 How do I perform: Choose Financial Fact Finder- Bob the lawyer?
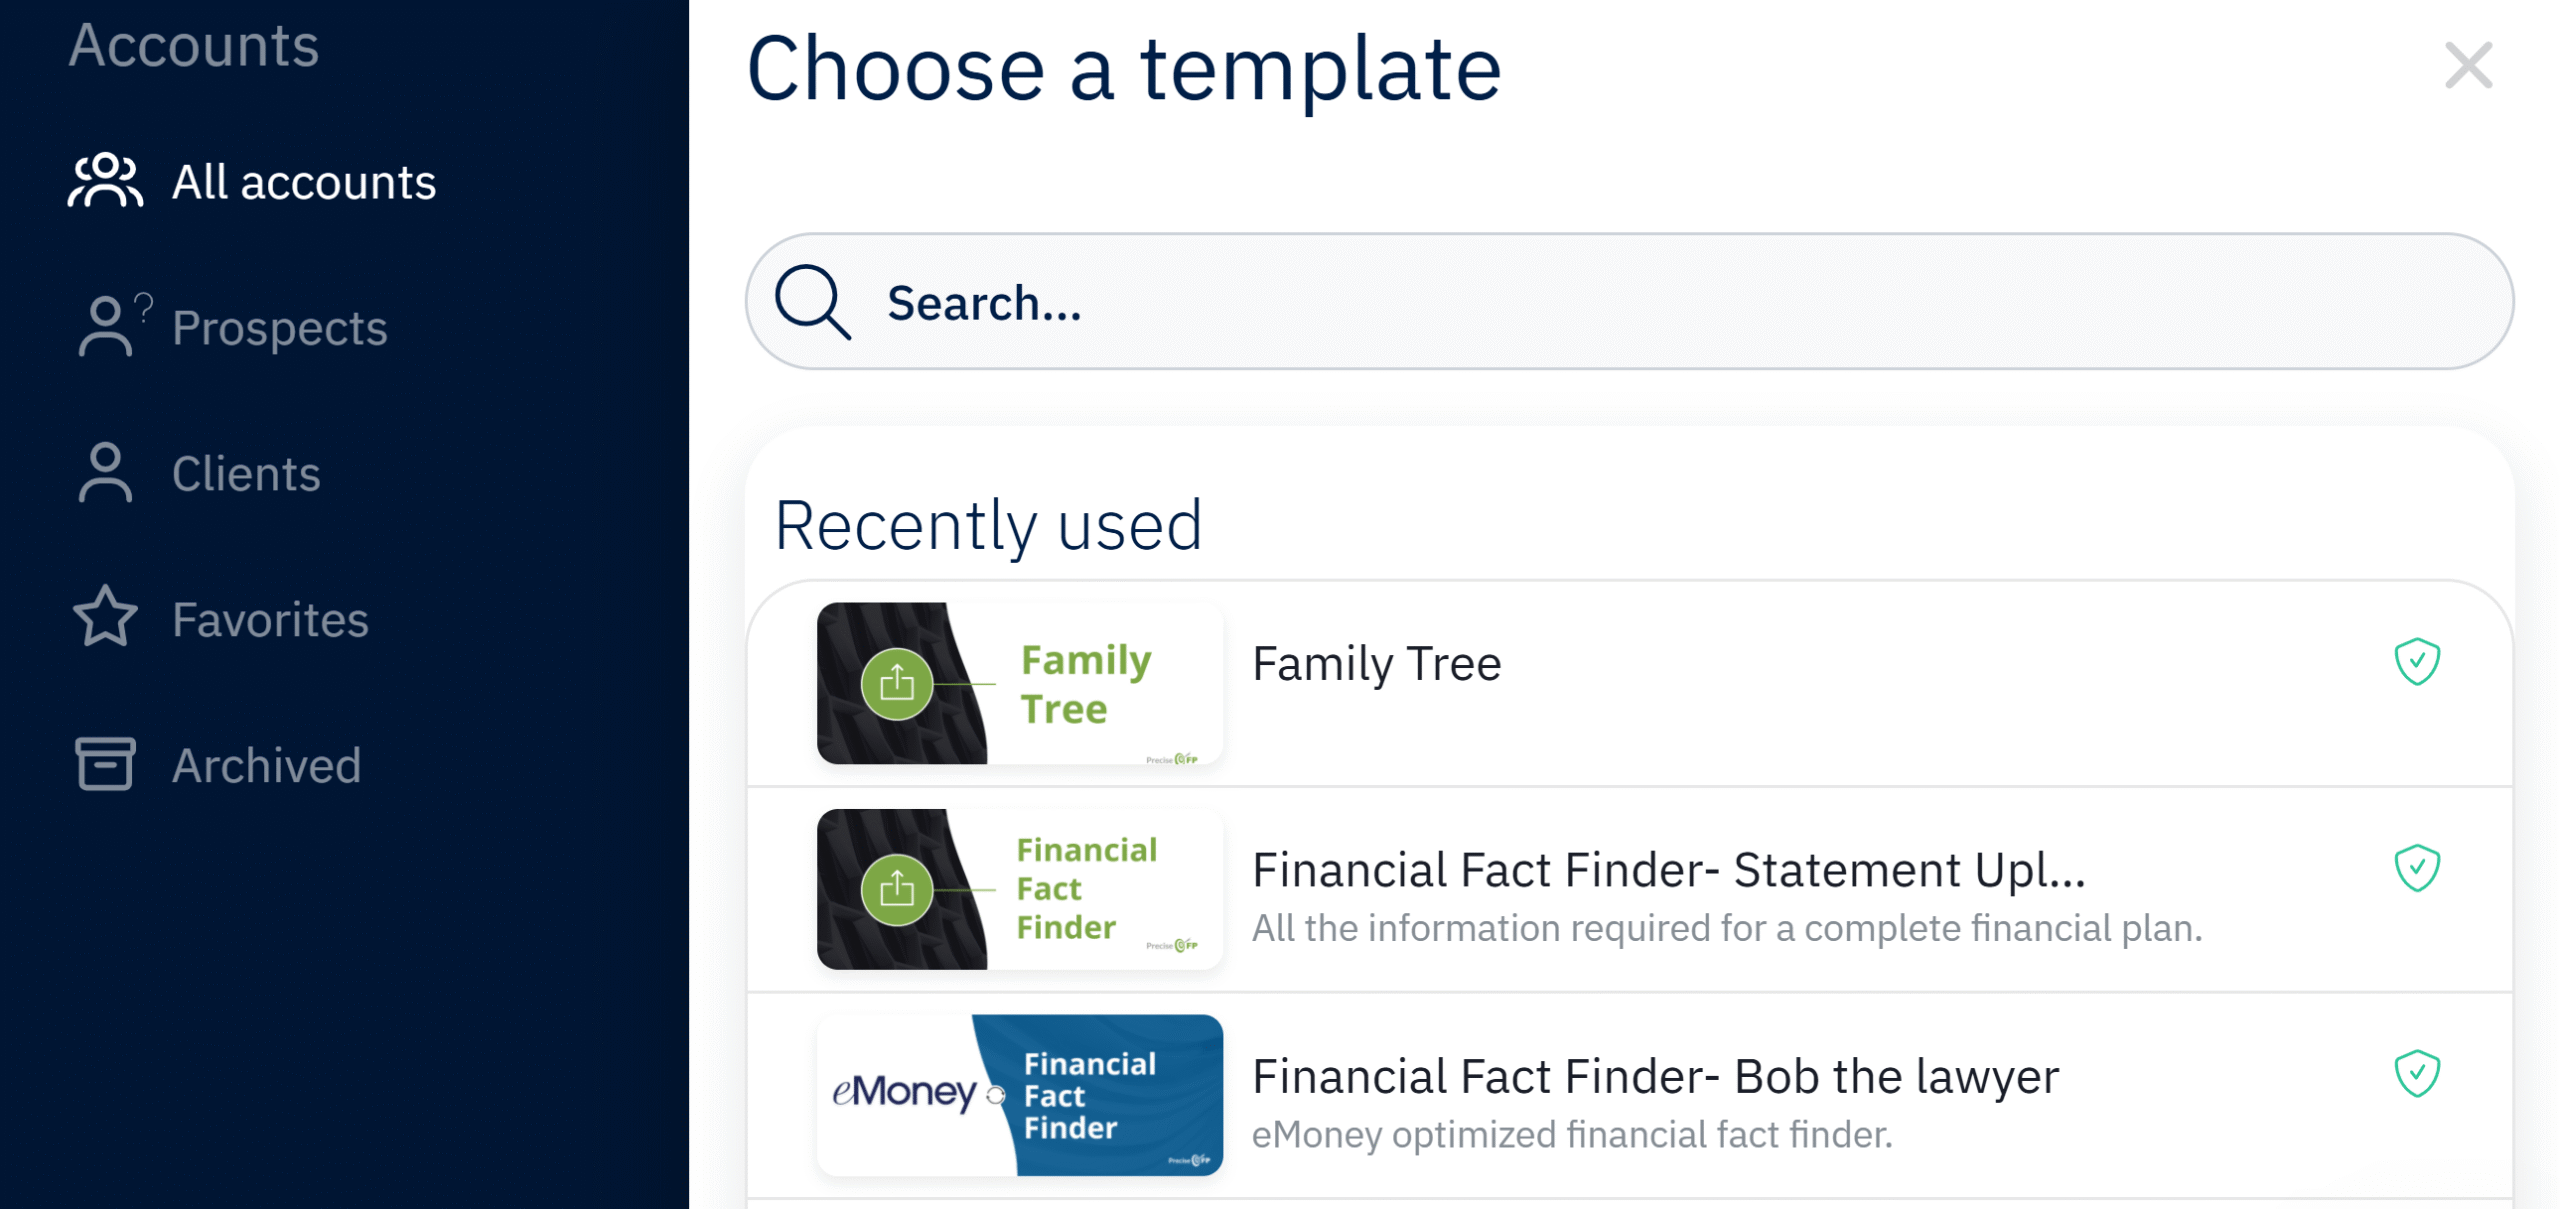point(1655,1077)
